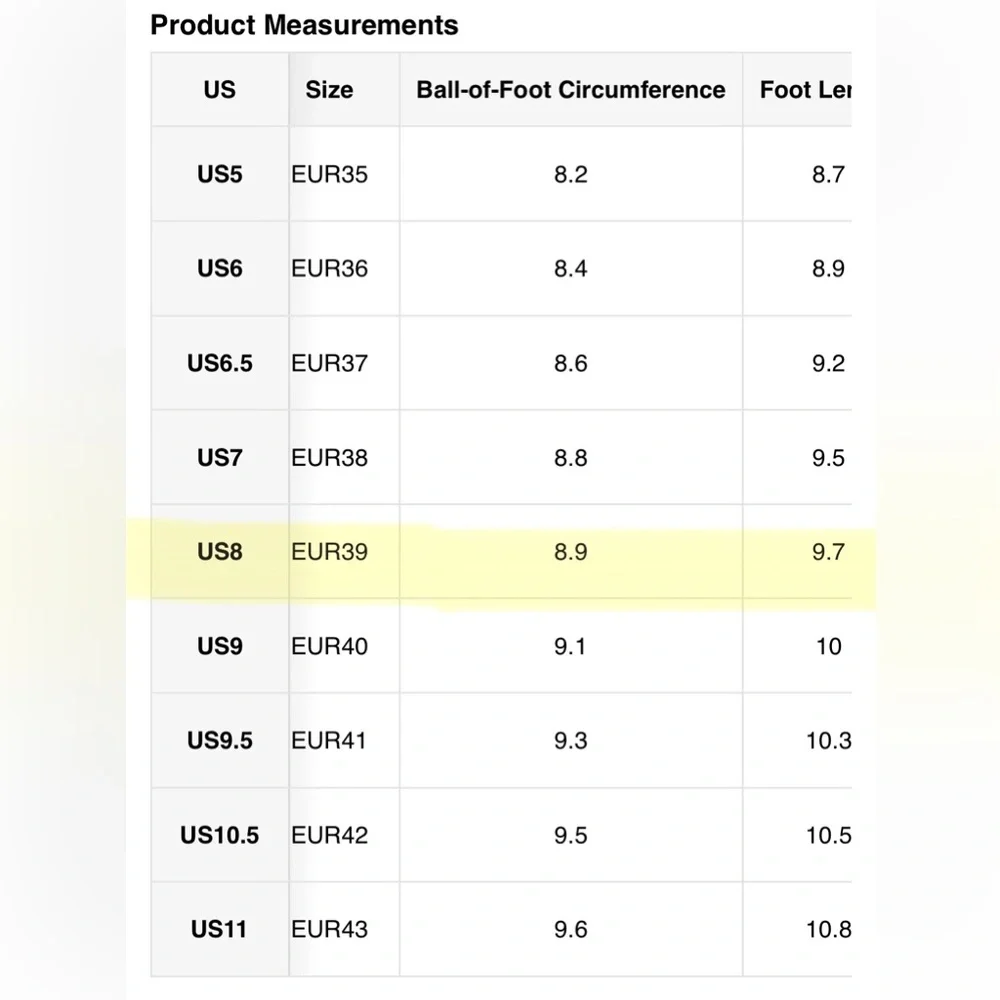Click the 8.6 circumference value
Viewport: 1000px width, 1000px height.
pyautogui.click(x=570, y=363)
